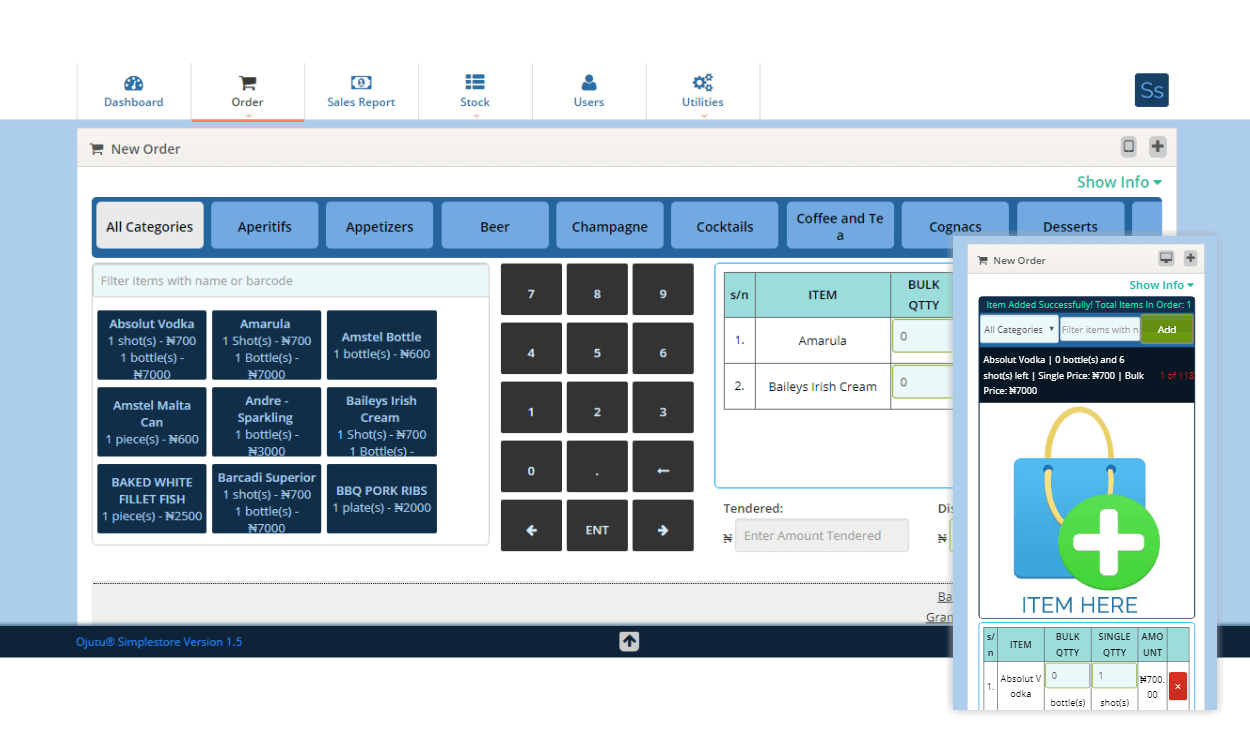Add Amstel Malta Can item

click(x=152, y=422)
